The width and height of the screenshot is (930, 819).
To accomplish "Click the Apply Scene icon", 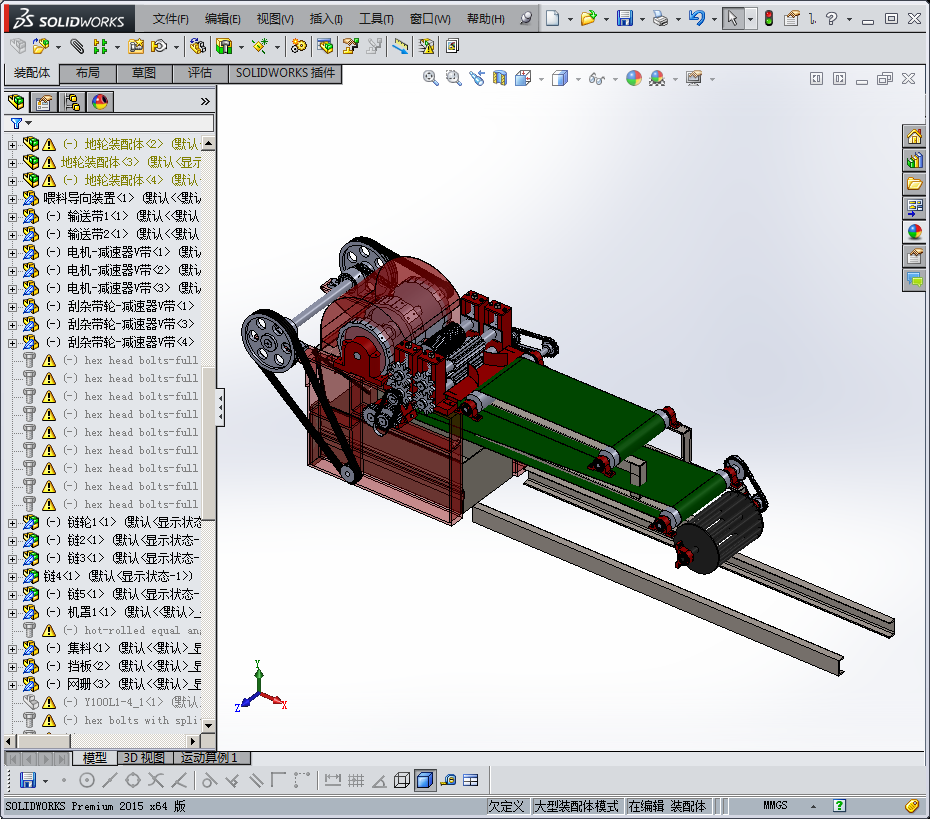I will (x=657, y=78).
